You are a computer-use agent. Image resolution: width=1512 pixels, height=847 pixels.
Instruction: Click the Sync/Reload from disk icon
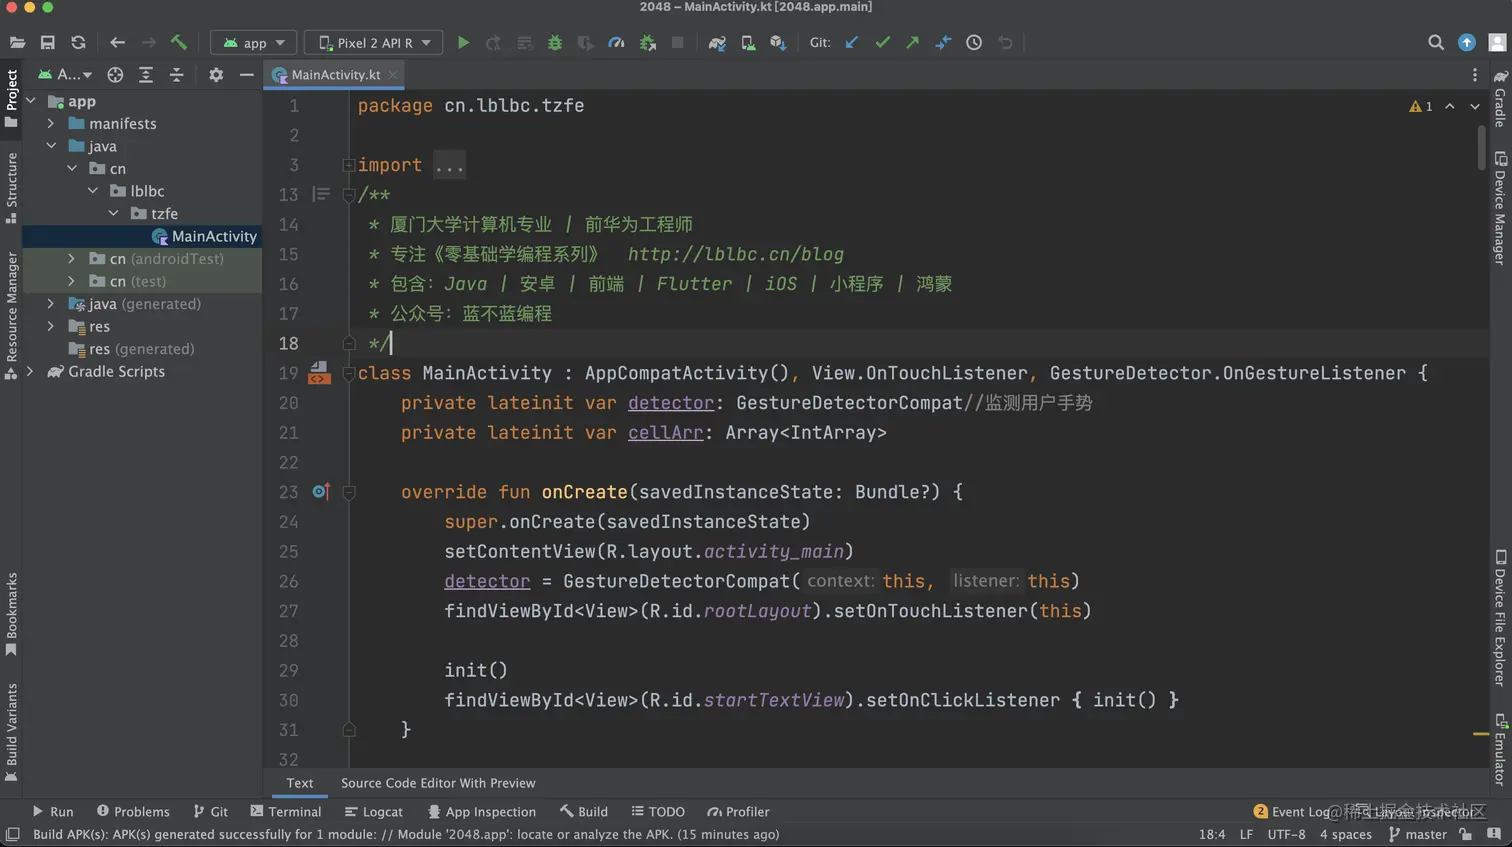78,43
